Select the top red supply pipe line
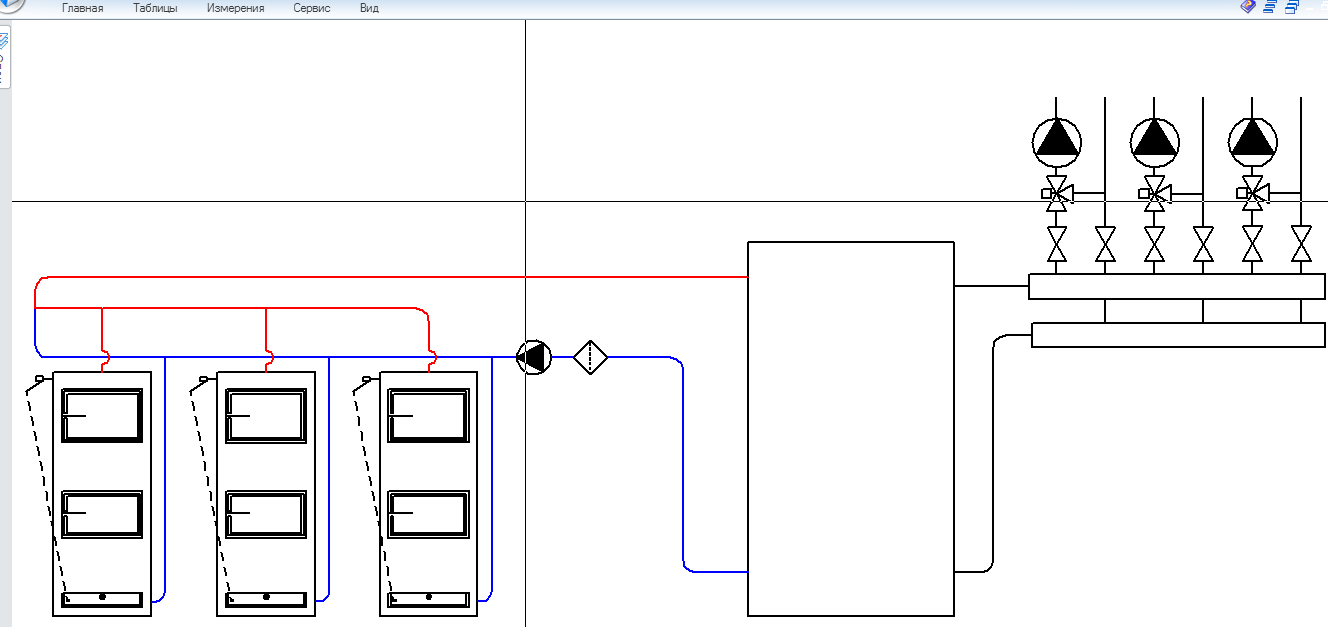Image resolution: width=1328 pixels, height=627 pixels. 400,277
